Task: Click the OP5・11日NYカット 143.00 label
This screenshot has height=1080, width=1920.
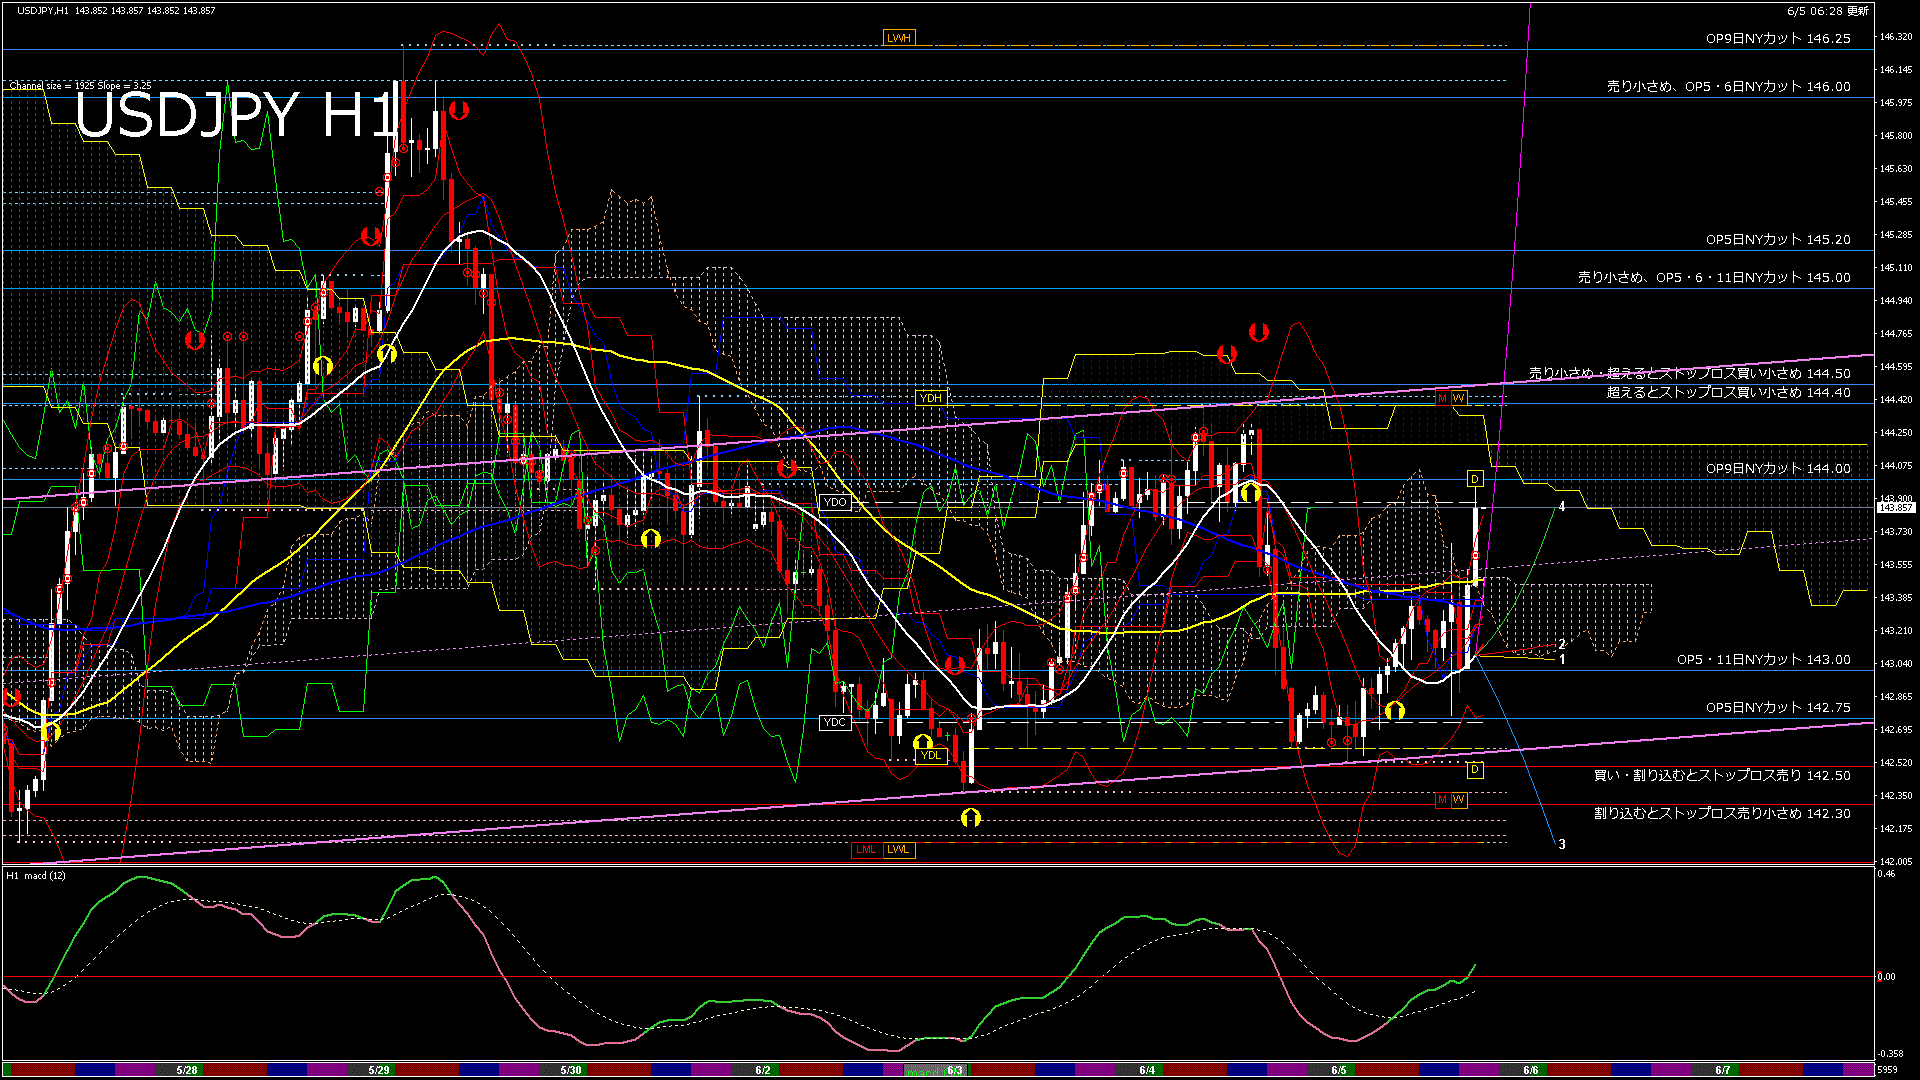Action: 1763,660
